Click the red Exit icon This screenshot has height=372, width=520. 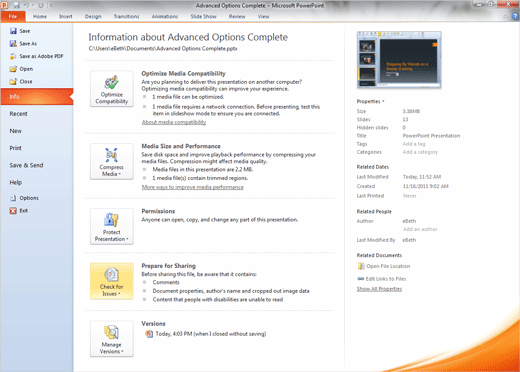point(13,211)
